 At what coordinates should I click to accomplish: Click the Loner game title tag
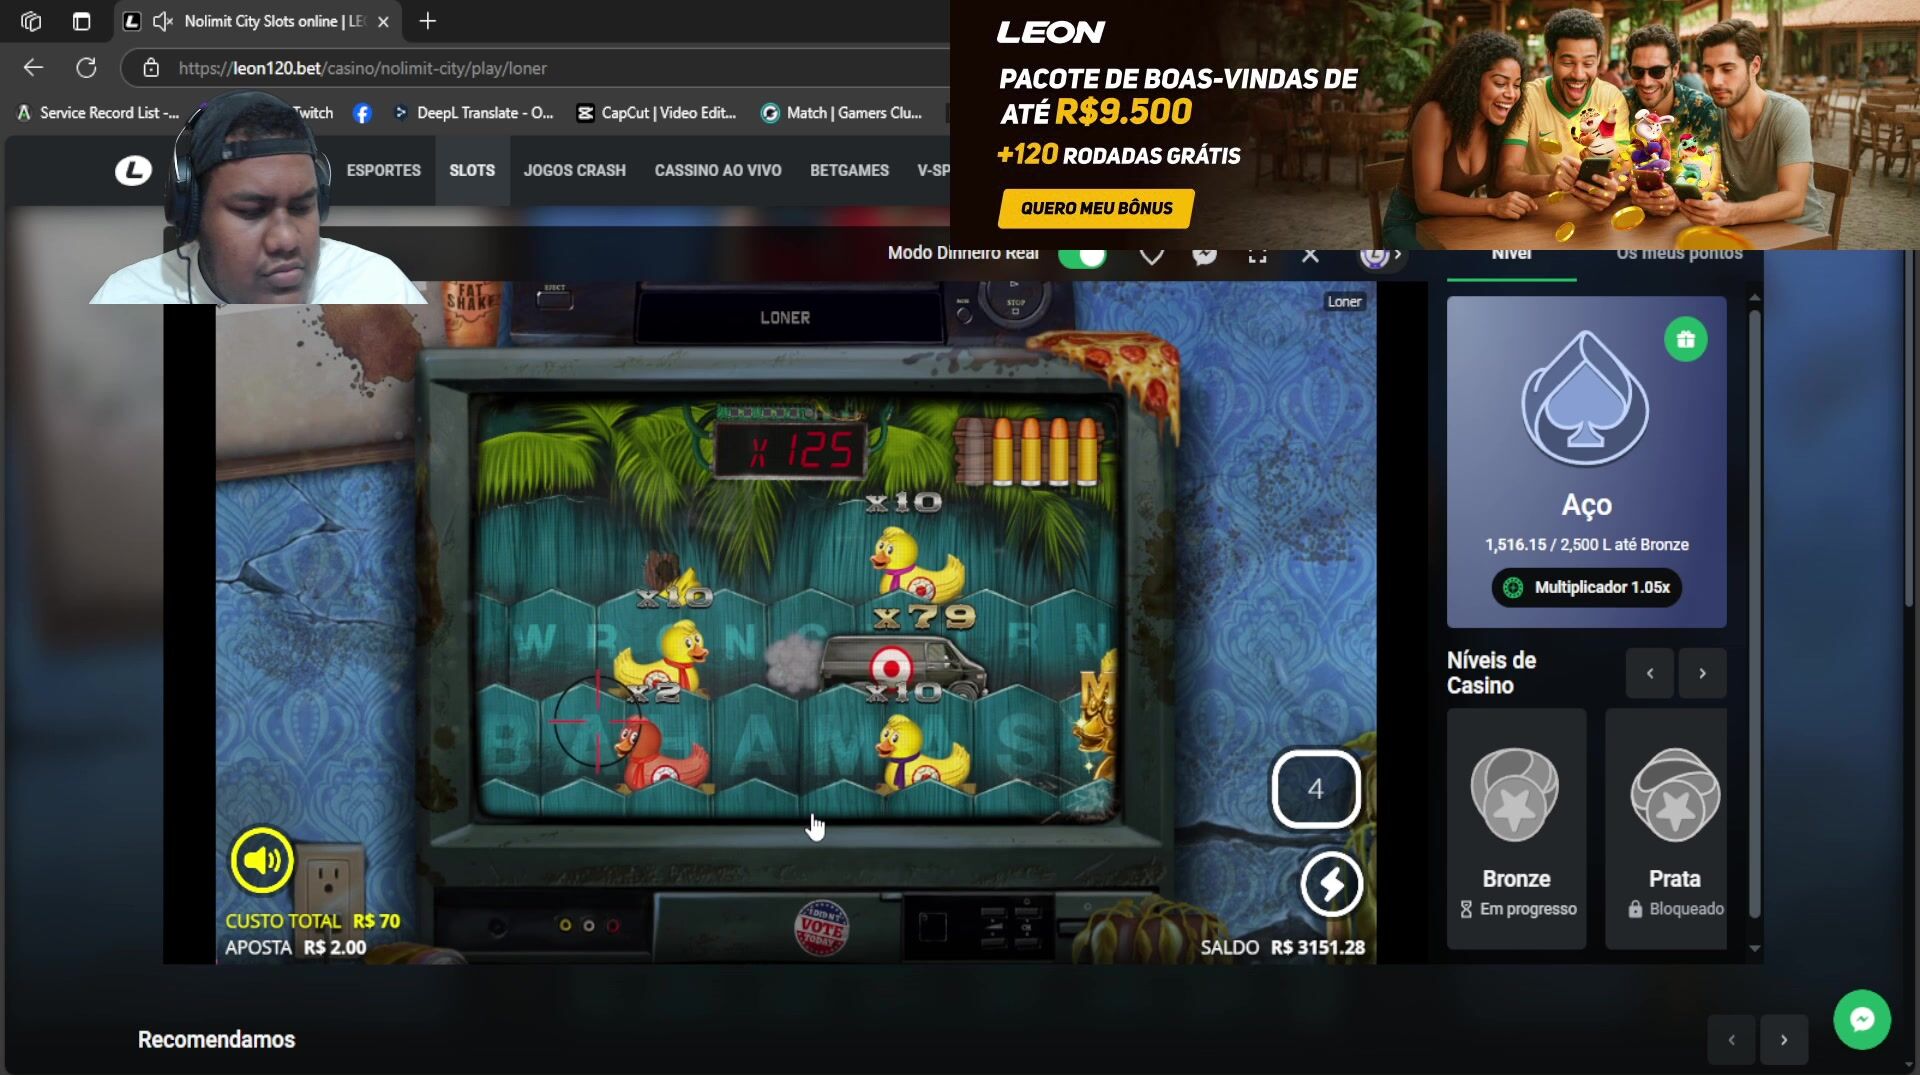(1344, 302)
